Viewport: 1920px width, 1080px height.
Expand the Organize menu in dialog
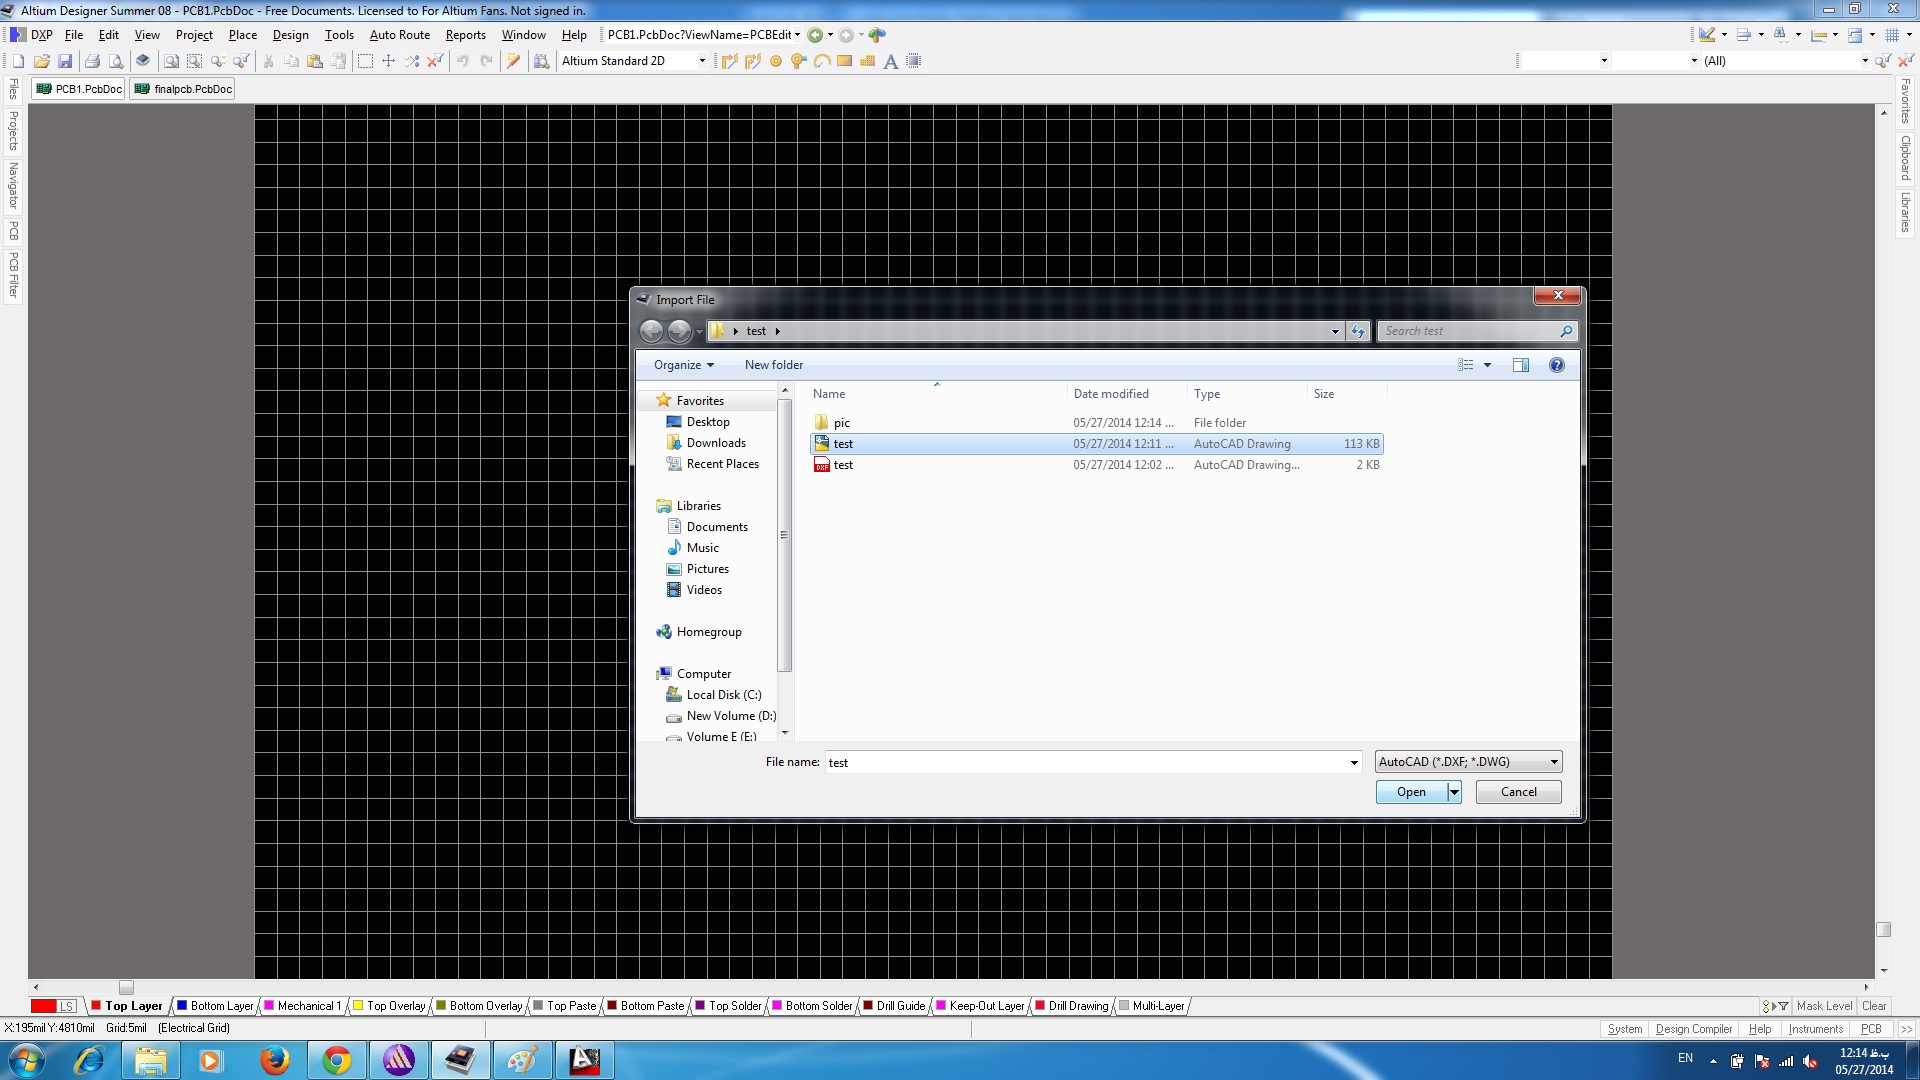pos(684,365)
